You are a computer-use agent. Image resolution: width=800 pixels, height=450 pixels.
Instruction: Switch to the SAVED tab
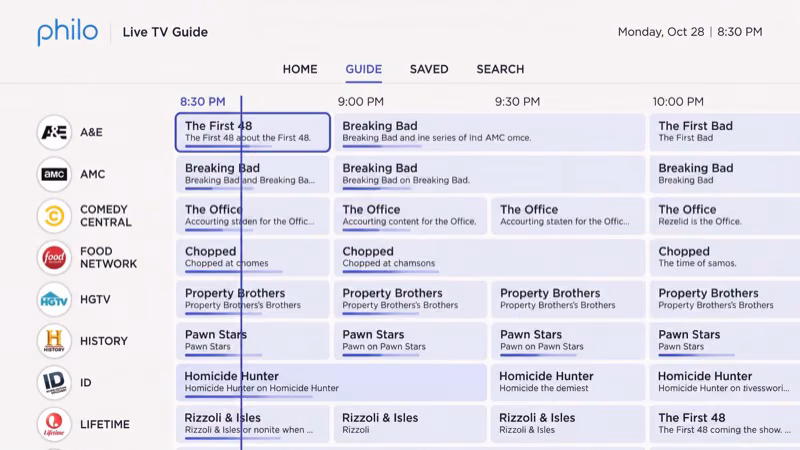(x=429, y=69)
